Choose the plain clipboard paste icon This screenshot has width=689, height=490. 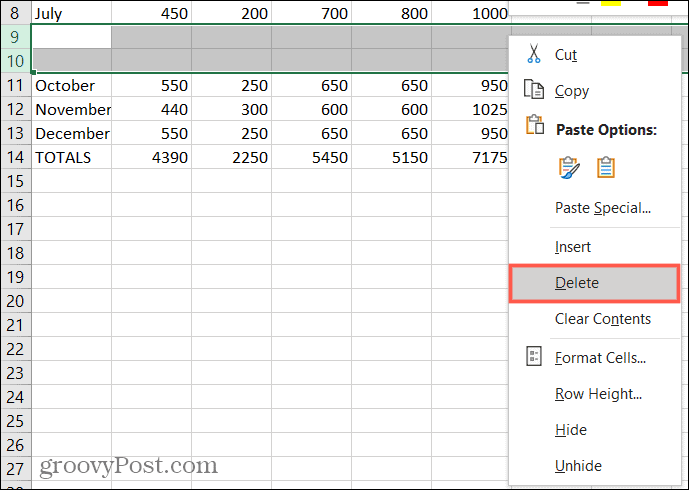click(x=606, y=167)
